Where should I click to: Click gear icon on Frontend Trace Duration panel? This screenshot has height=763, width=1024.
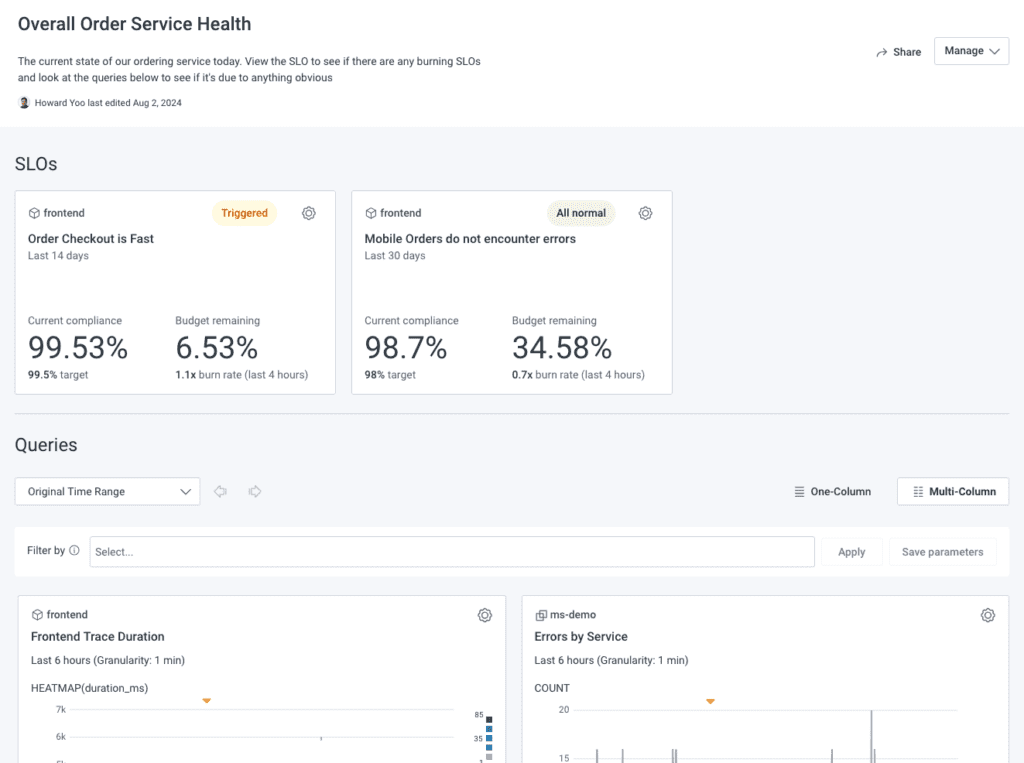point(485,615)
